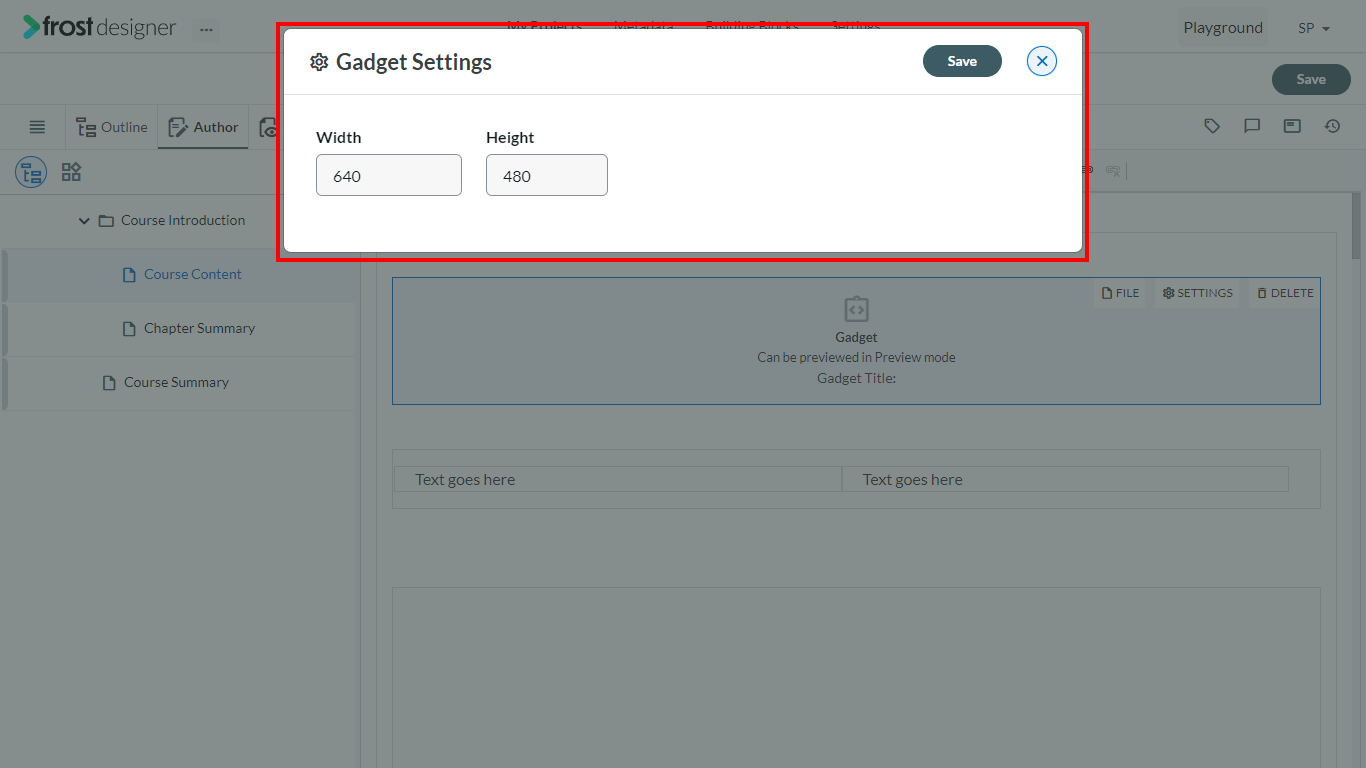
Task: Open the notes card icon
Action: click(1292, 126)
